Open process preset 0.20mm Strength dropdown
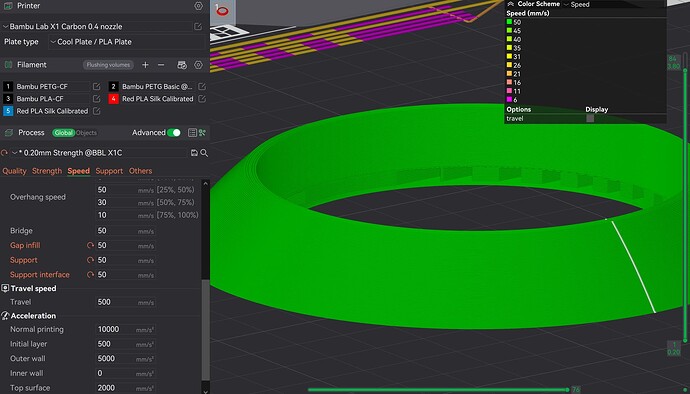The height and width of the screenshot is (394, 690). 99,153
